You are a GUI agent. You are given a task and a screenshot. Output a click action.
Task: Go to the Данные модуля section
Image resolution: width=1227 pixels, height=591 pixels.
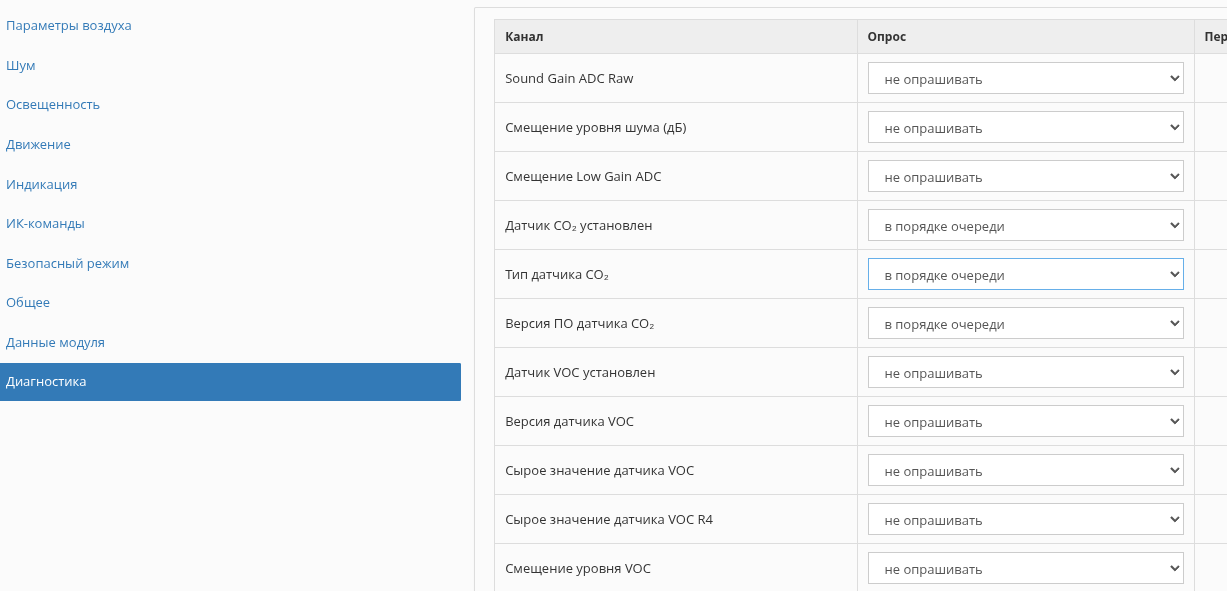(55, 342)
